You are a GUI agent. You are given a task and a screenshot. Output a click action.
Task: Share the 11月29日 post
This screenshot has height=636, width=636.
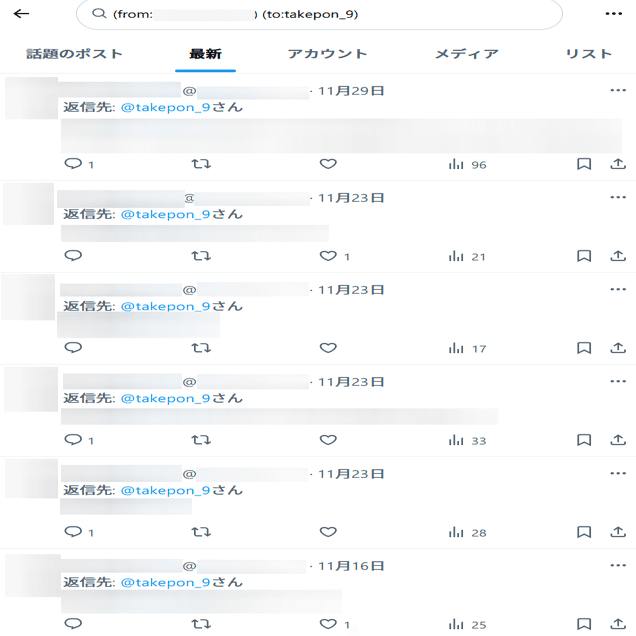[x=618, y=164]
